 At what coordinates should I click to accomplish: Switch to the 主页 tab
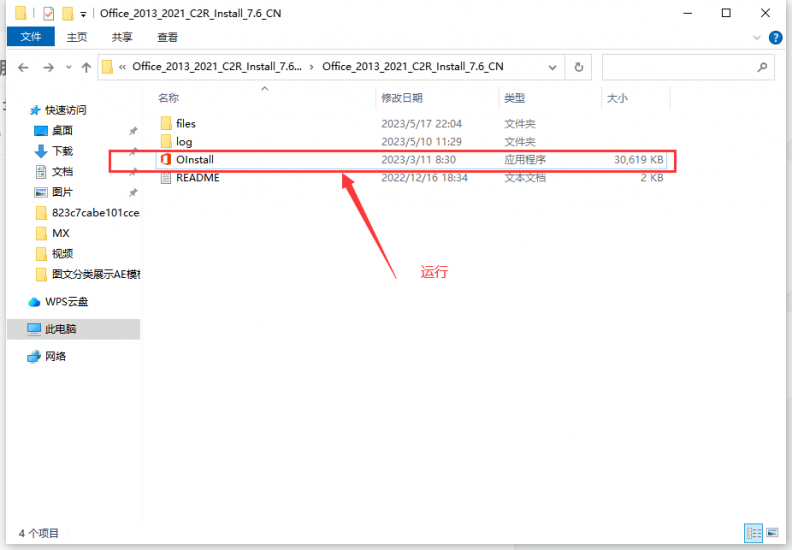[77, 37]
